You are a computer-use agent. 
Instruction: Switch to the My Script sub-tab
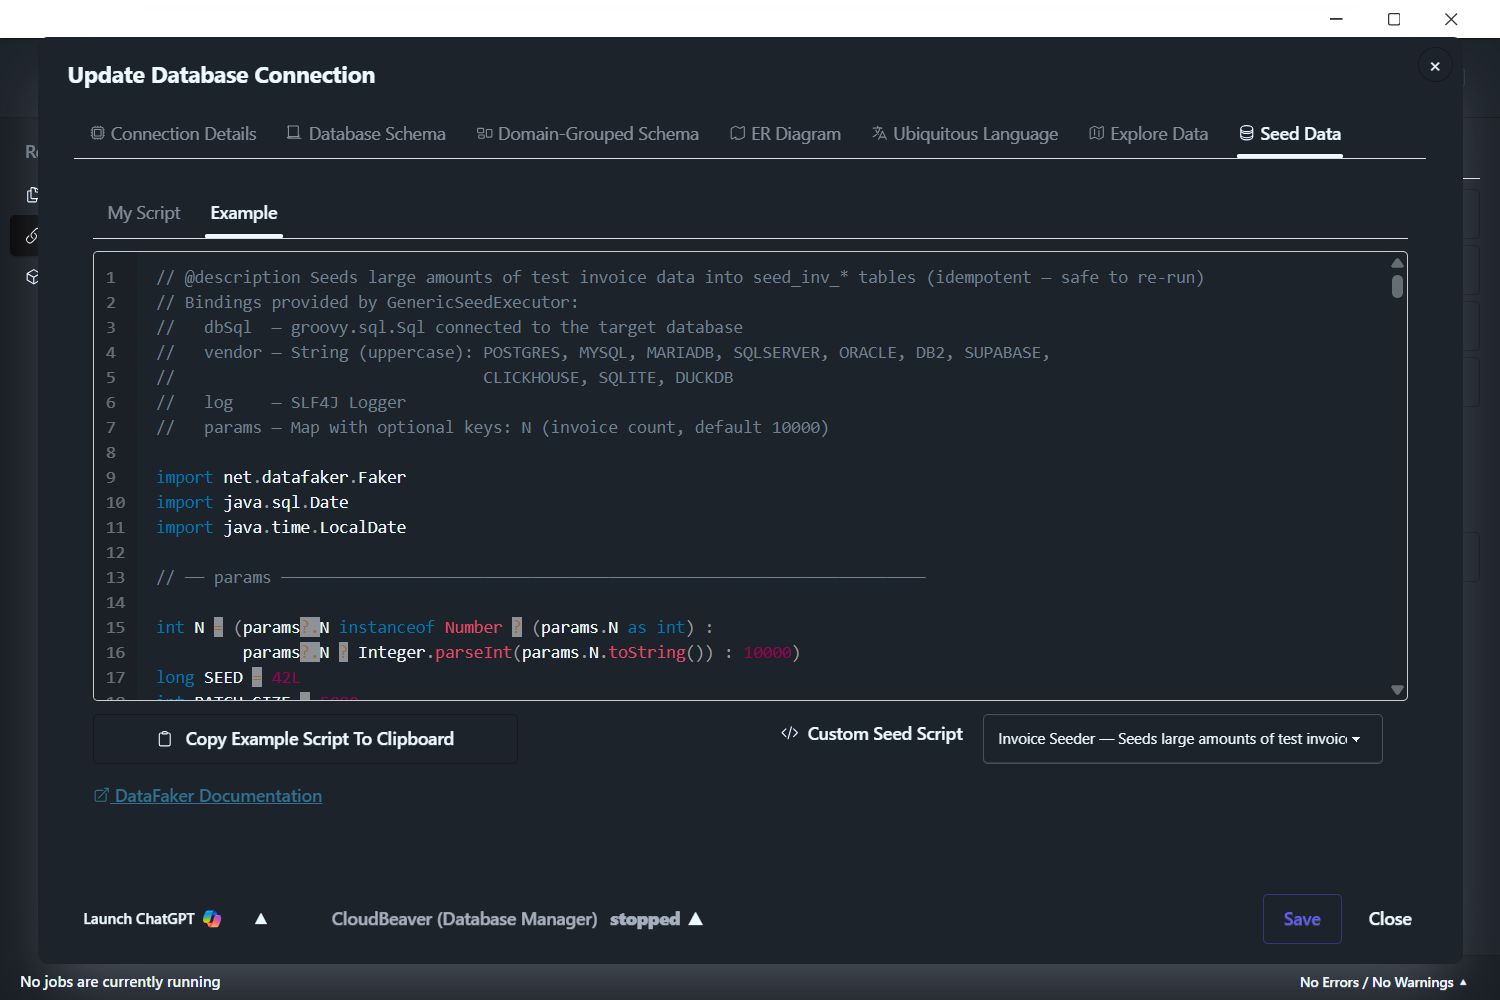(x=144, y=213)
